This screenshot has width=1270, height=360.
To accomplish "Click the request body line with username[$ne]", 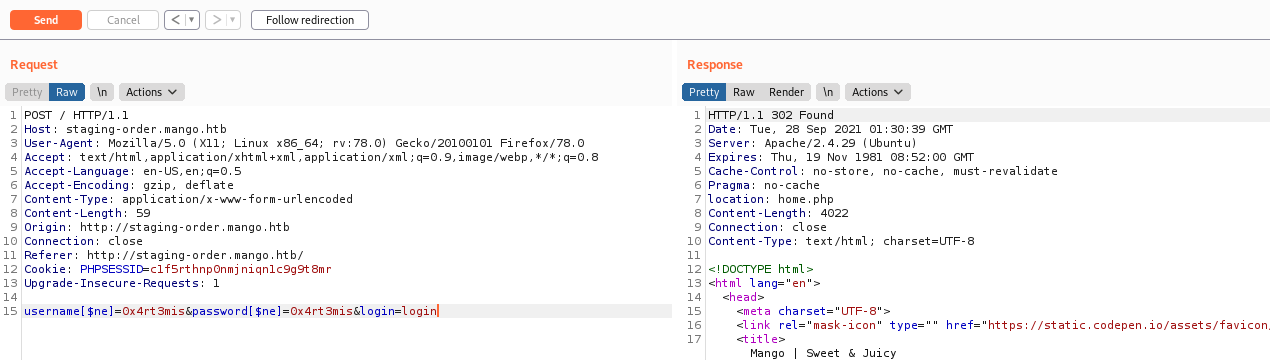I will pyautogui.click(x=231, y=311).
